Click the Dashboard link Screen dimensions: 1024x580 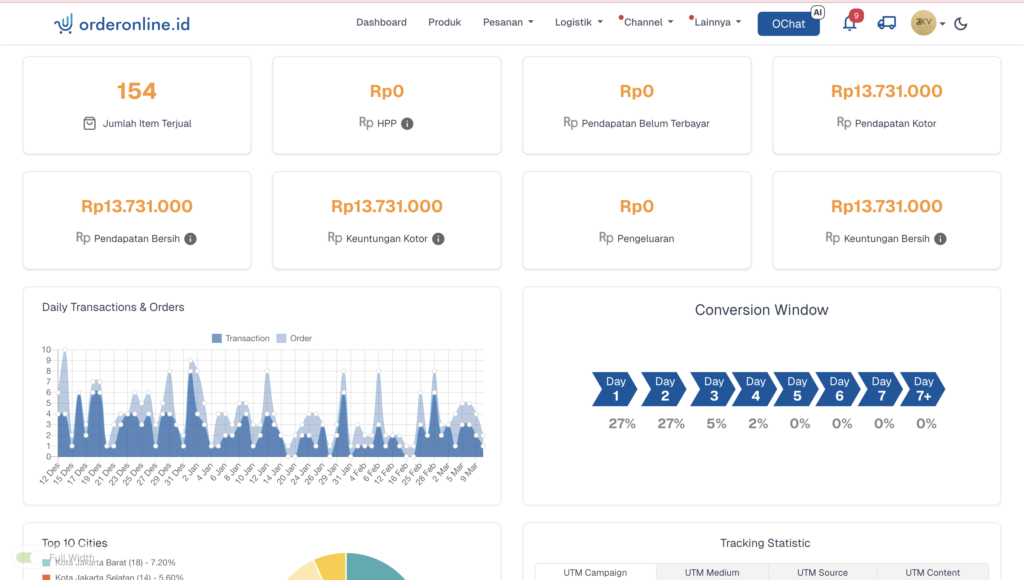(x=381, y=22)
